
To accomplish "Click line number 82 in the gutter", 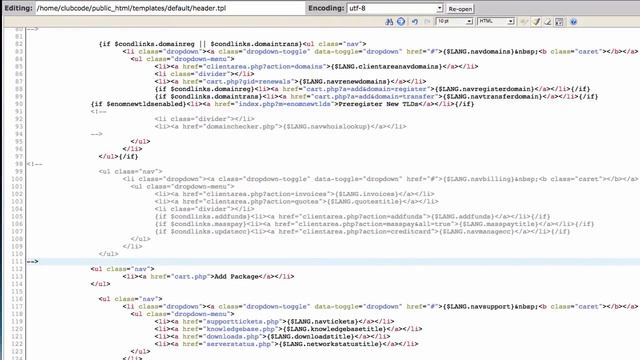I will click(x=19, y=44).
